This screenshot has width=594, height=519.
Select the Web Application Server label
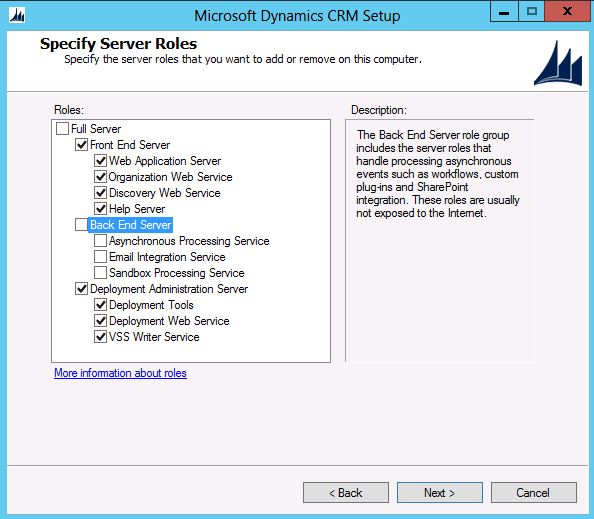point(165,161)
